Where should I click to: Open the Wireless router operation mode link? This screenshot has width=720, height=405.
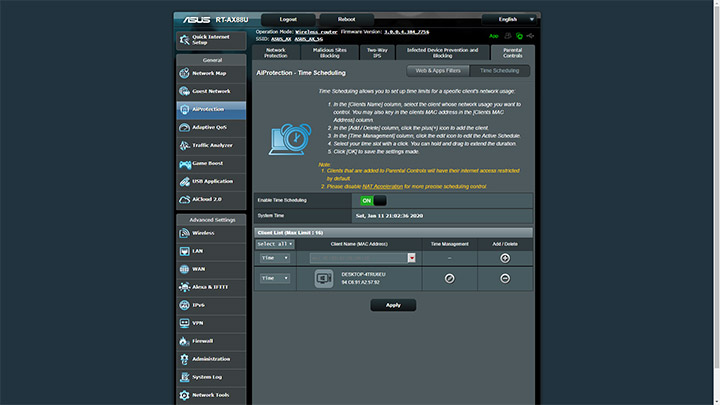316,32
